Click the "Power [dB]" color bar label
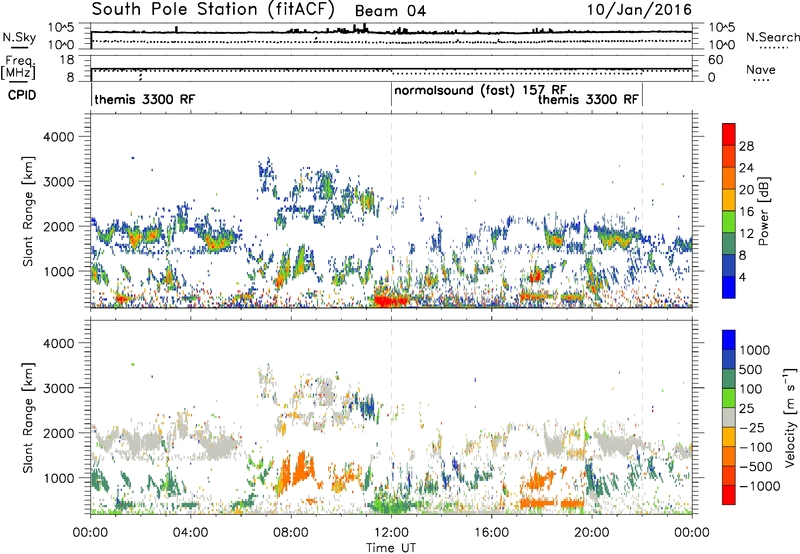Viewport: 800px width, 554px height. [x=764, y=211]
